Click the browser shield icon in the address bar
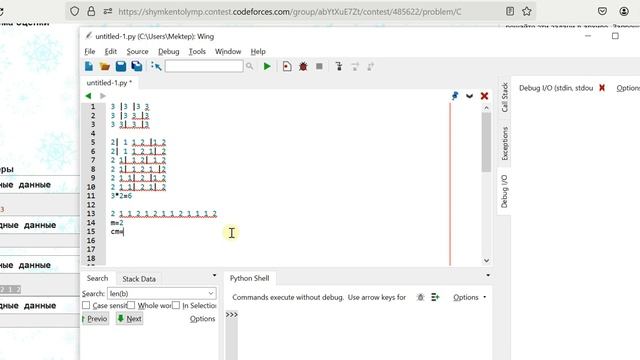 (x=74, y=11)
